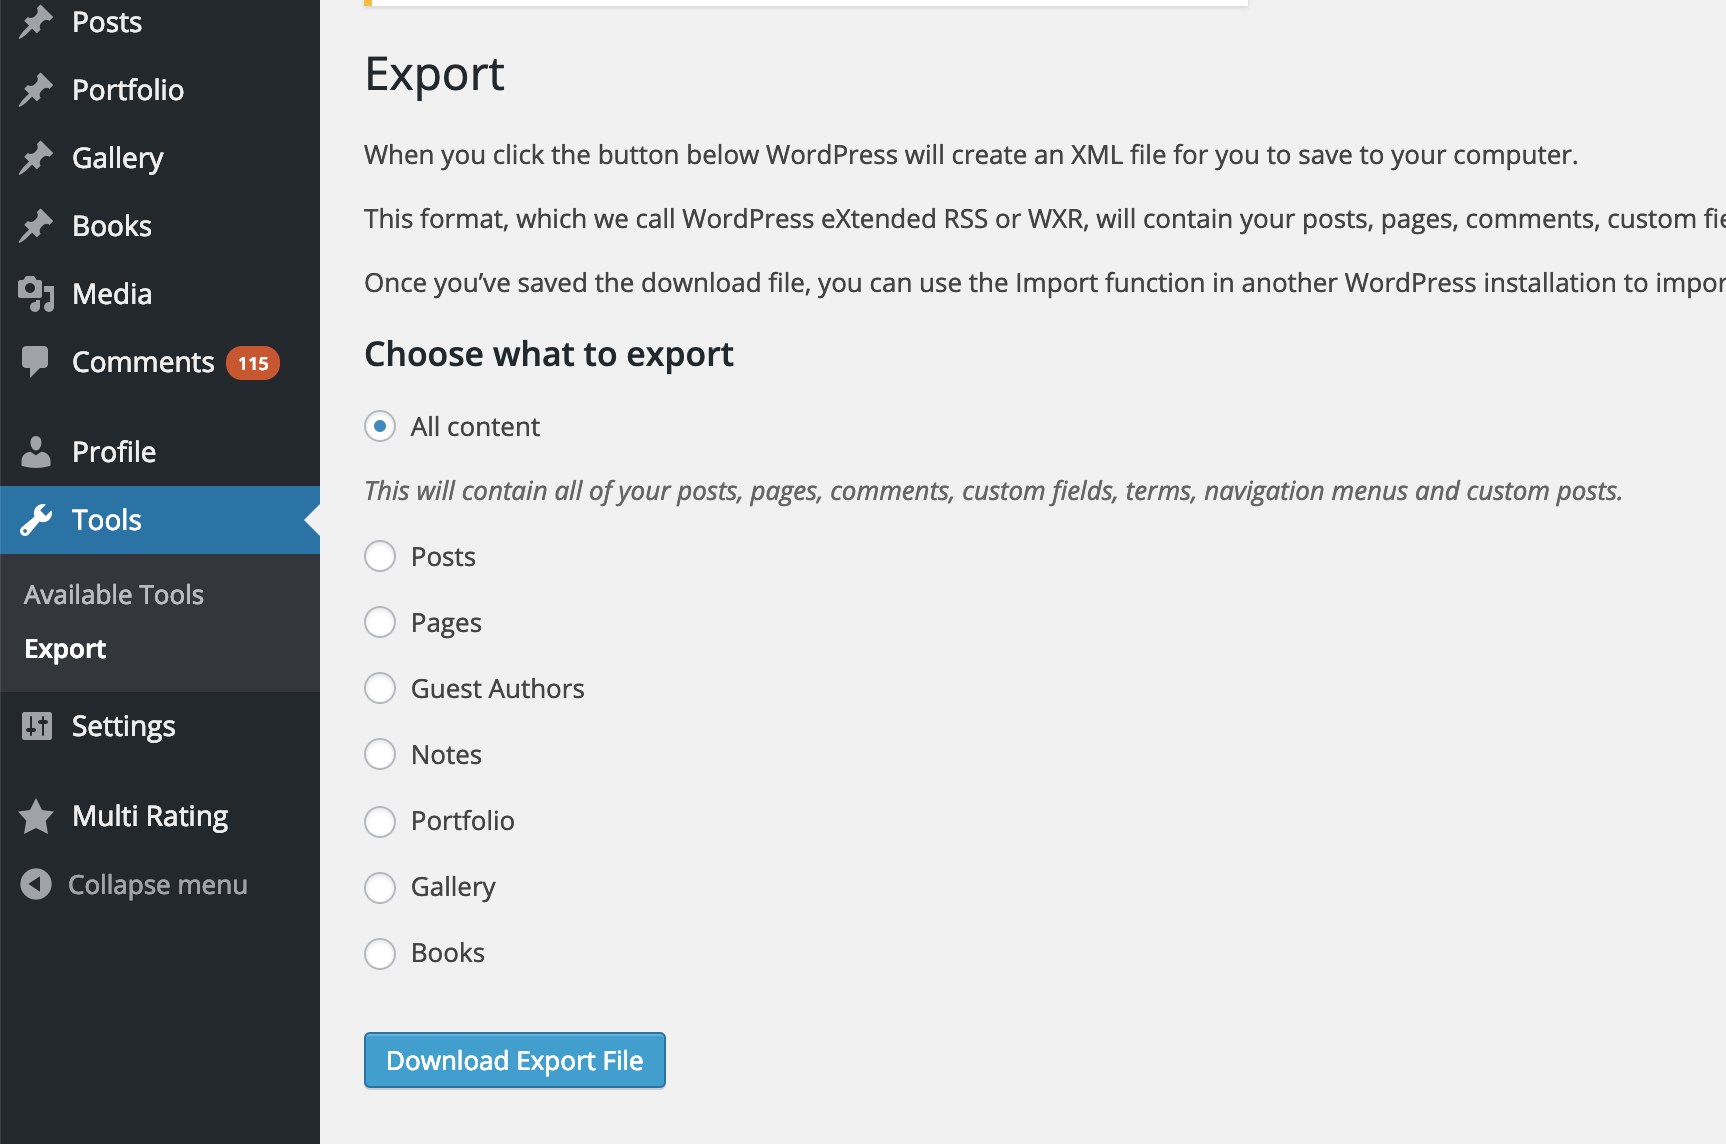Select the Guest Authors radio button

coord(380,688)
